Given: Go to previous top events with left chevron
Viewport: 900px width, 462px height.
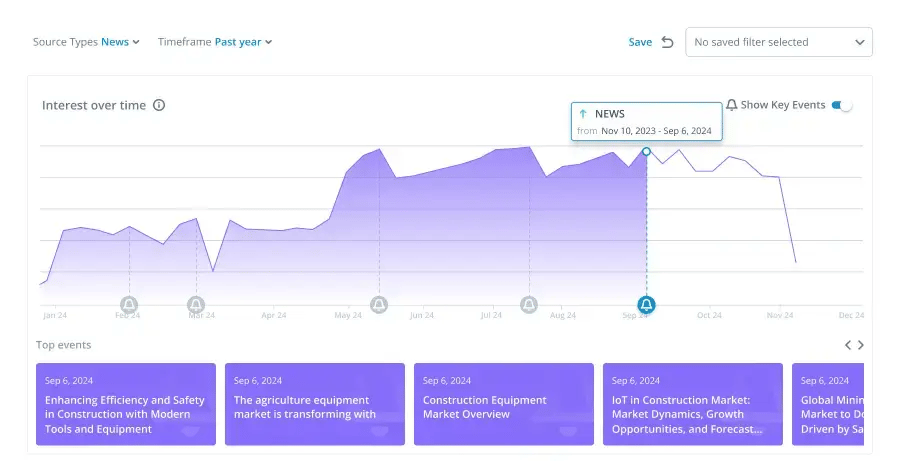Looking at the screenshot, I should 848,345.
